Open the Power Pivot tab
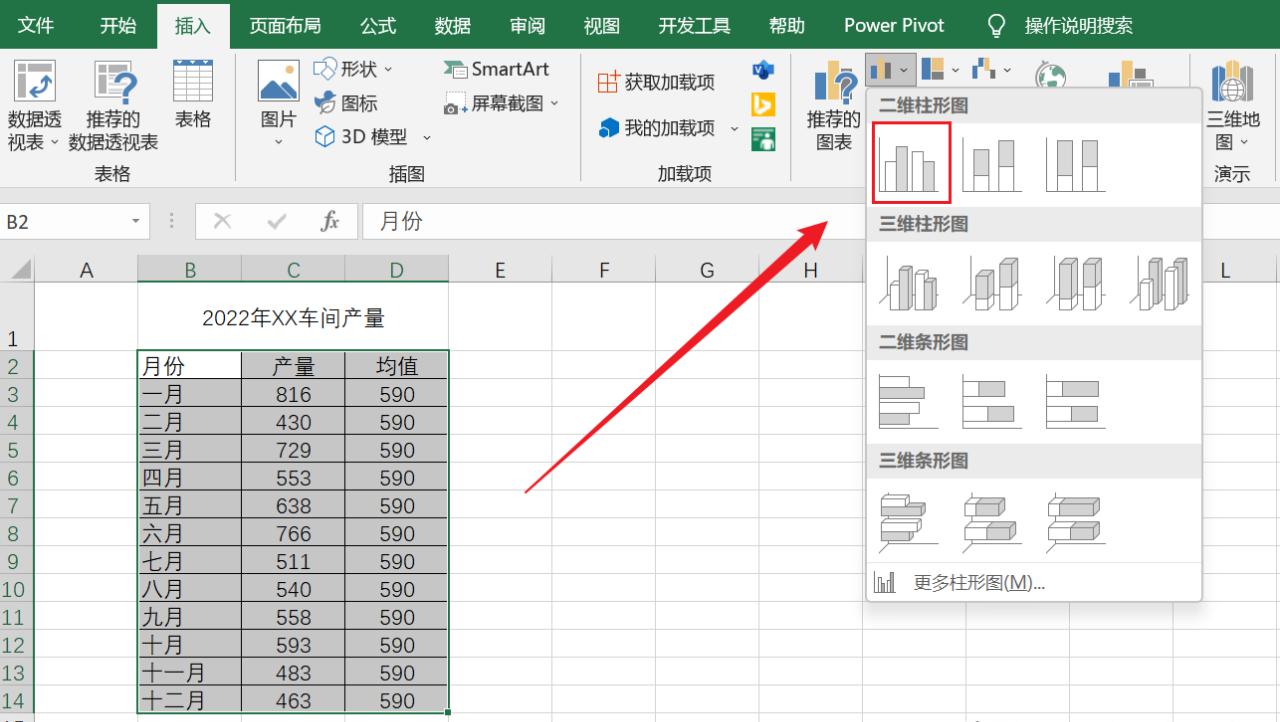 tap(894, 25)
